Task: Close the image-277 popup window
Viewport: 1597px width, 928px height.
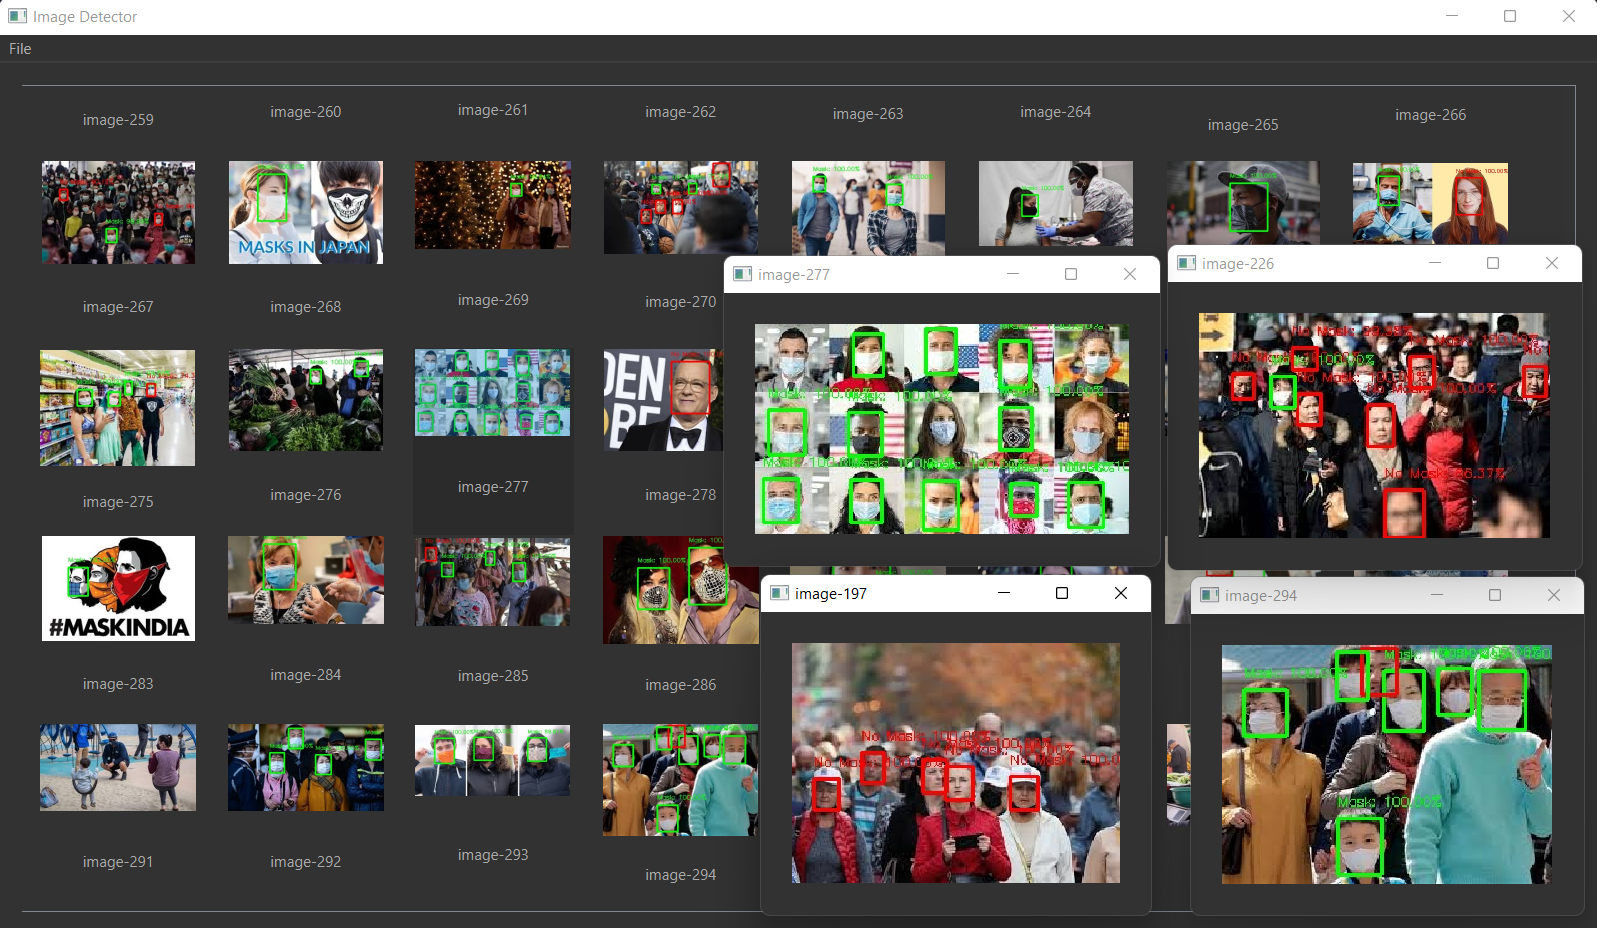Action: point(1130,274)
